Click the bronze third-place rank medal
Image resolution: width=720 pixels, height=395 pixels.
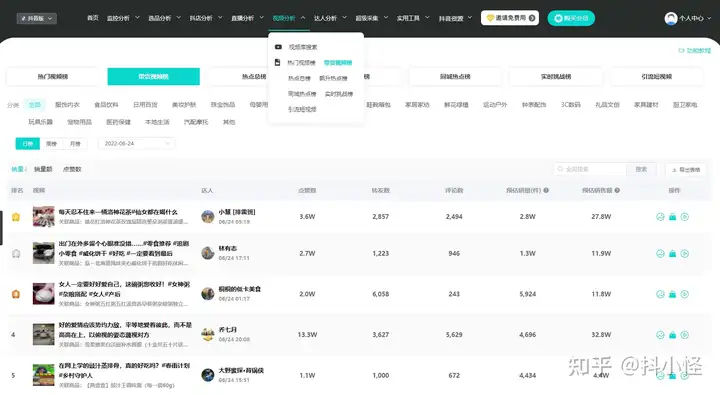[x=16, y=294]
